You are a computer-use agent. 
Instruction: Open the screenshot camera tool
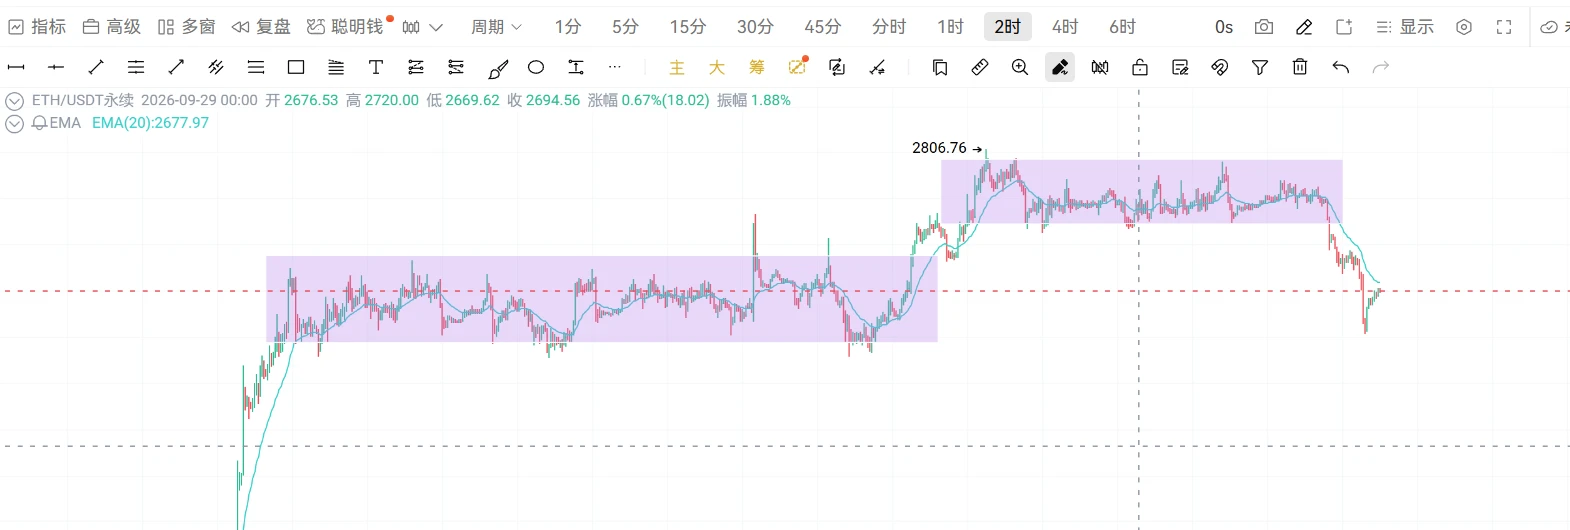click(1264, 27)
